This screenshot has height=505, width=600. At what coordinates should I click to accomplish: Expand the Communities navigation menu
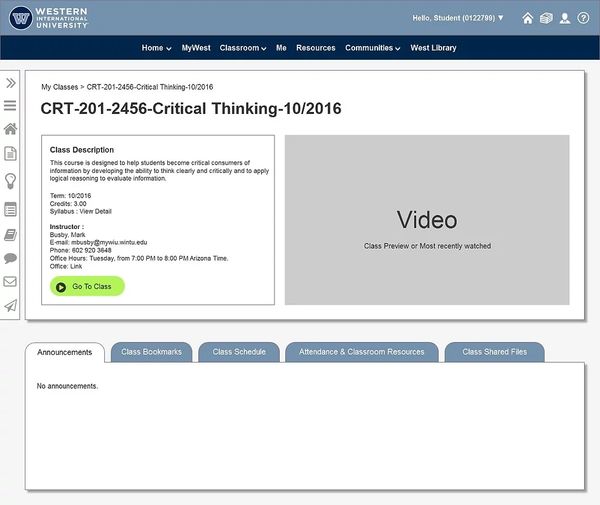tap(372, 48)
